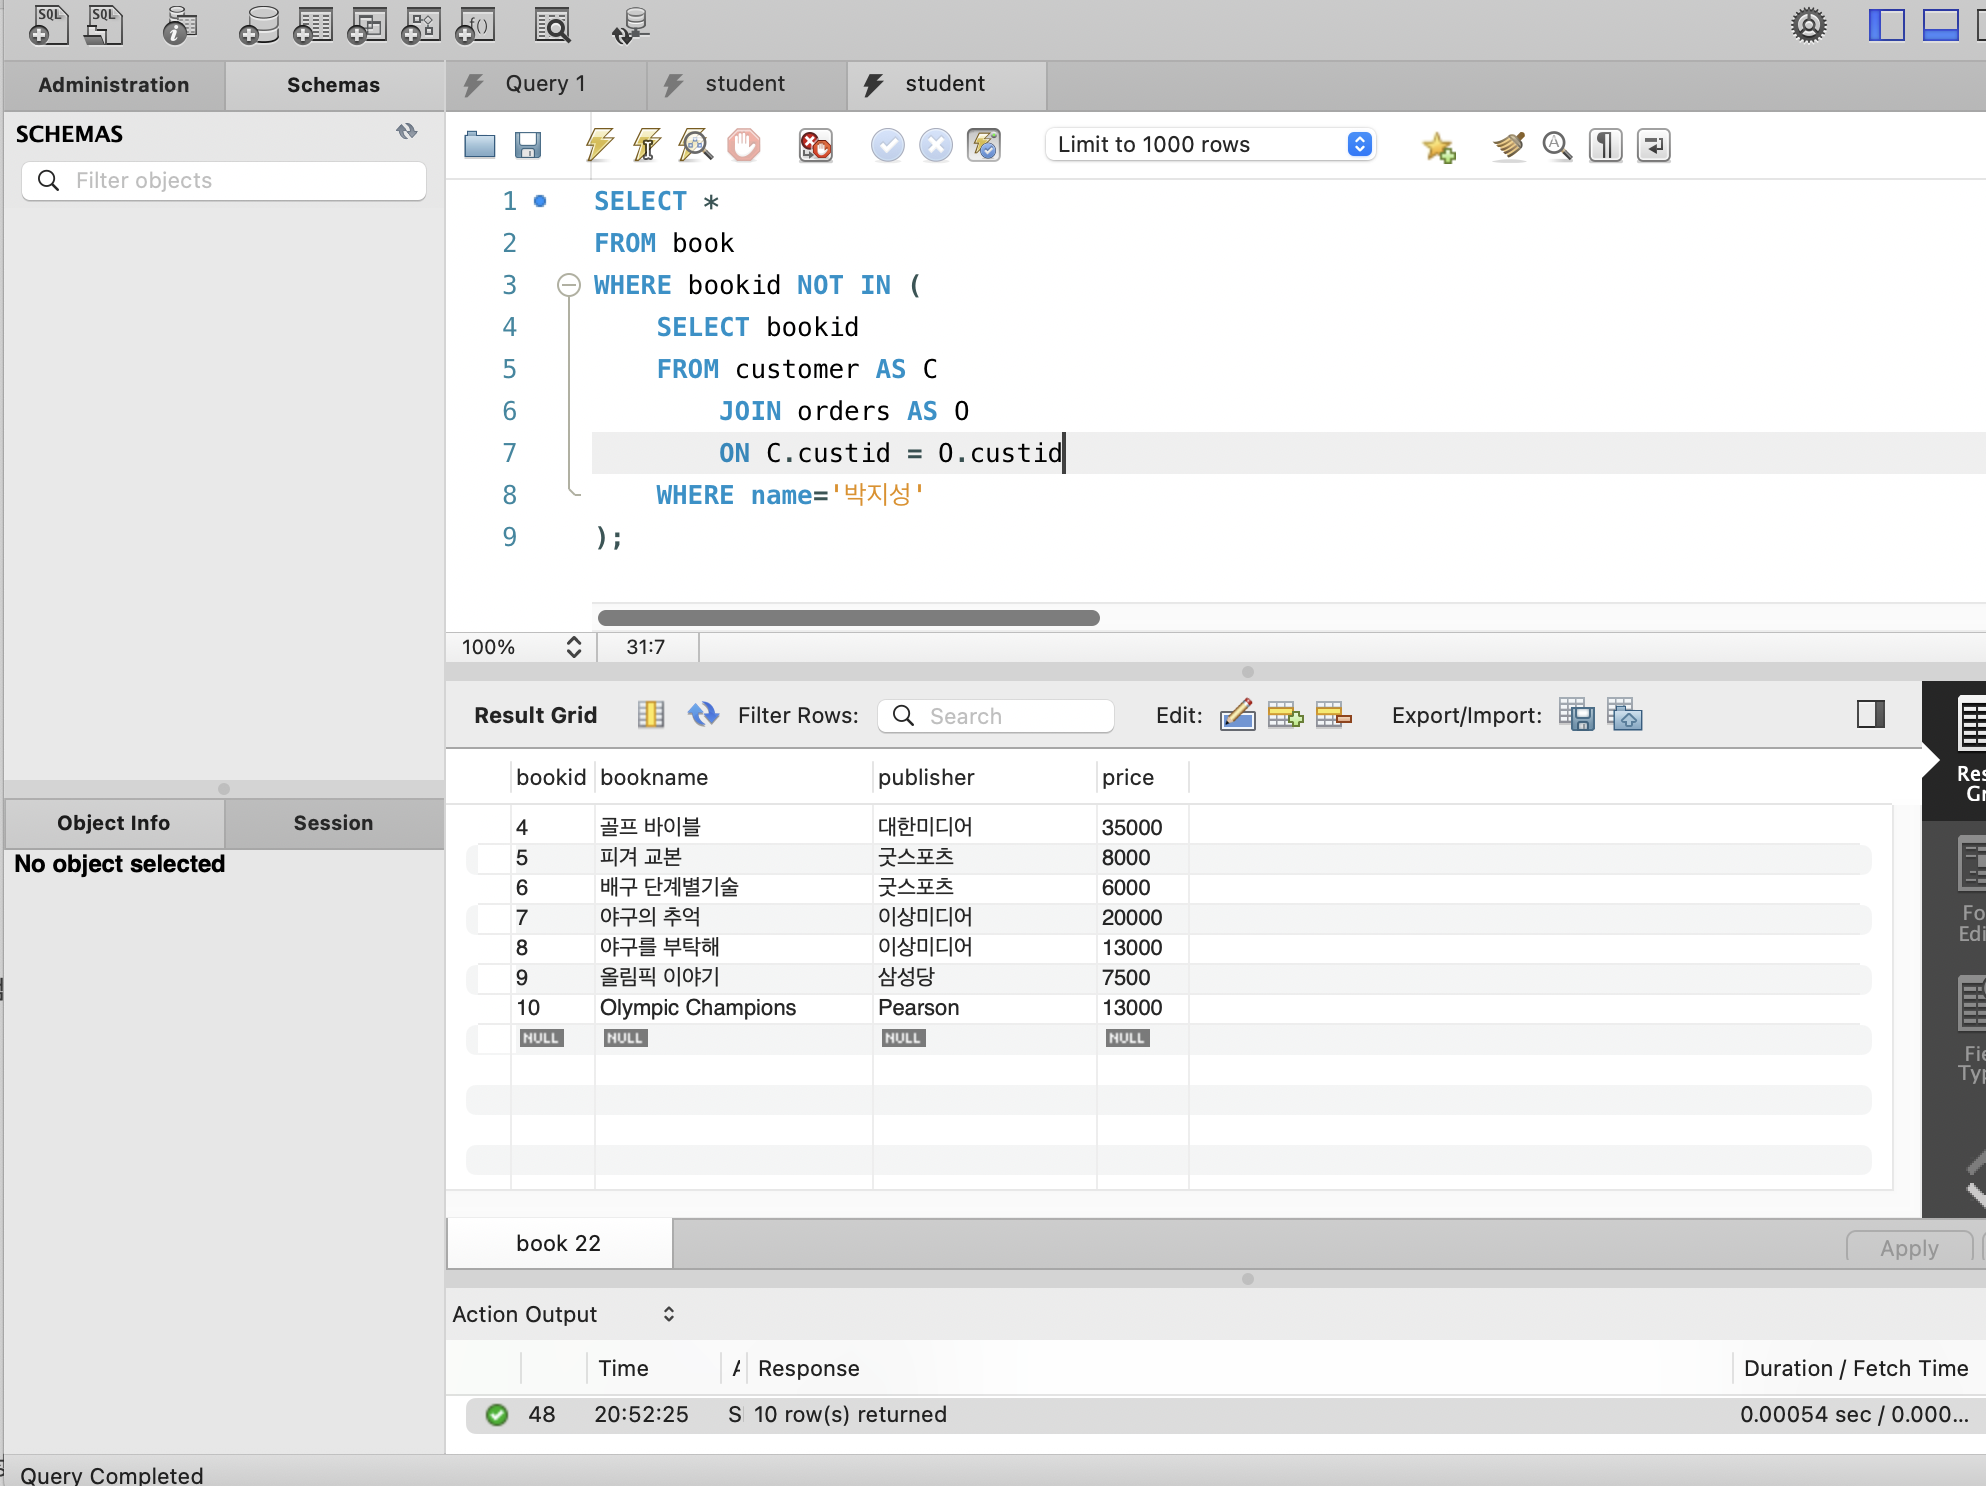This screenshot has width=1986, height=1486.
Task: Toggle the left sidebar panel visibility
Action: pyautogui.click(x=1886, y=24)
